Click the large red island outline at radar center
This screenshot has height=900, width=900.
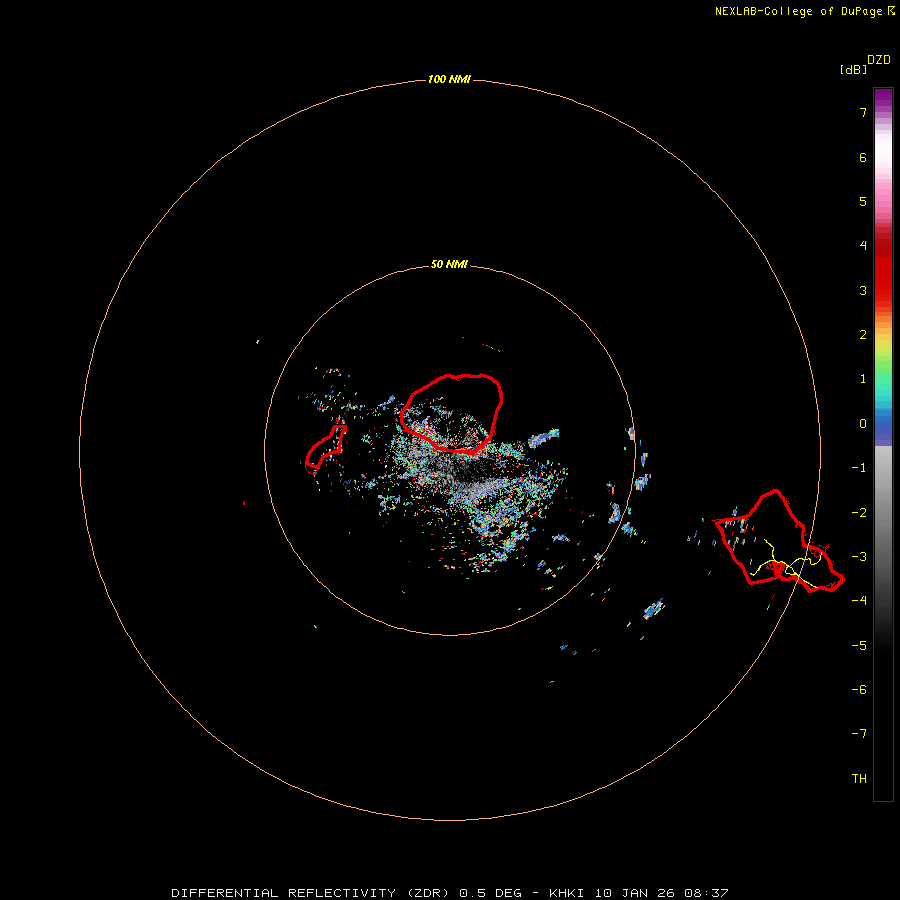click(x=452, y=414)
